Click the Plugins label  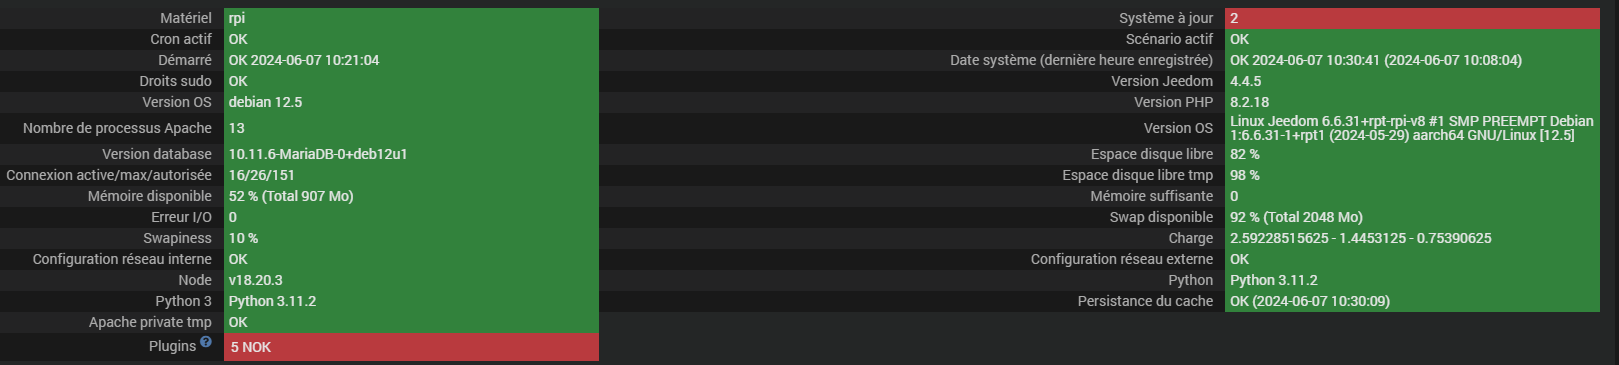(172, 346)
